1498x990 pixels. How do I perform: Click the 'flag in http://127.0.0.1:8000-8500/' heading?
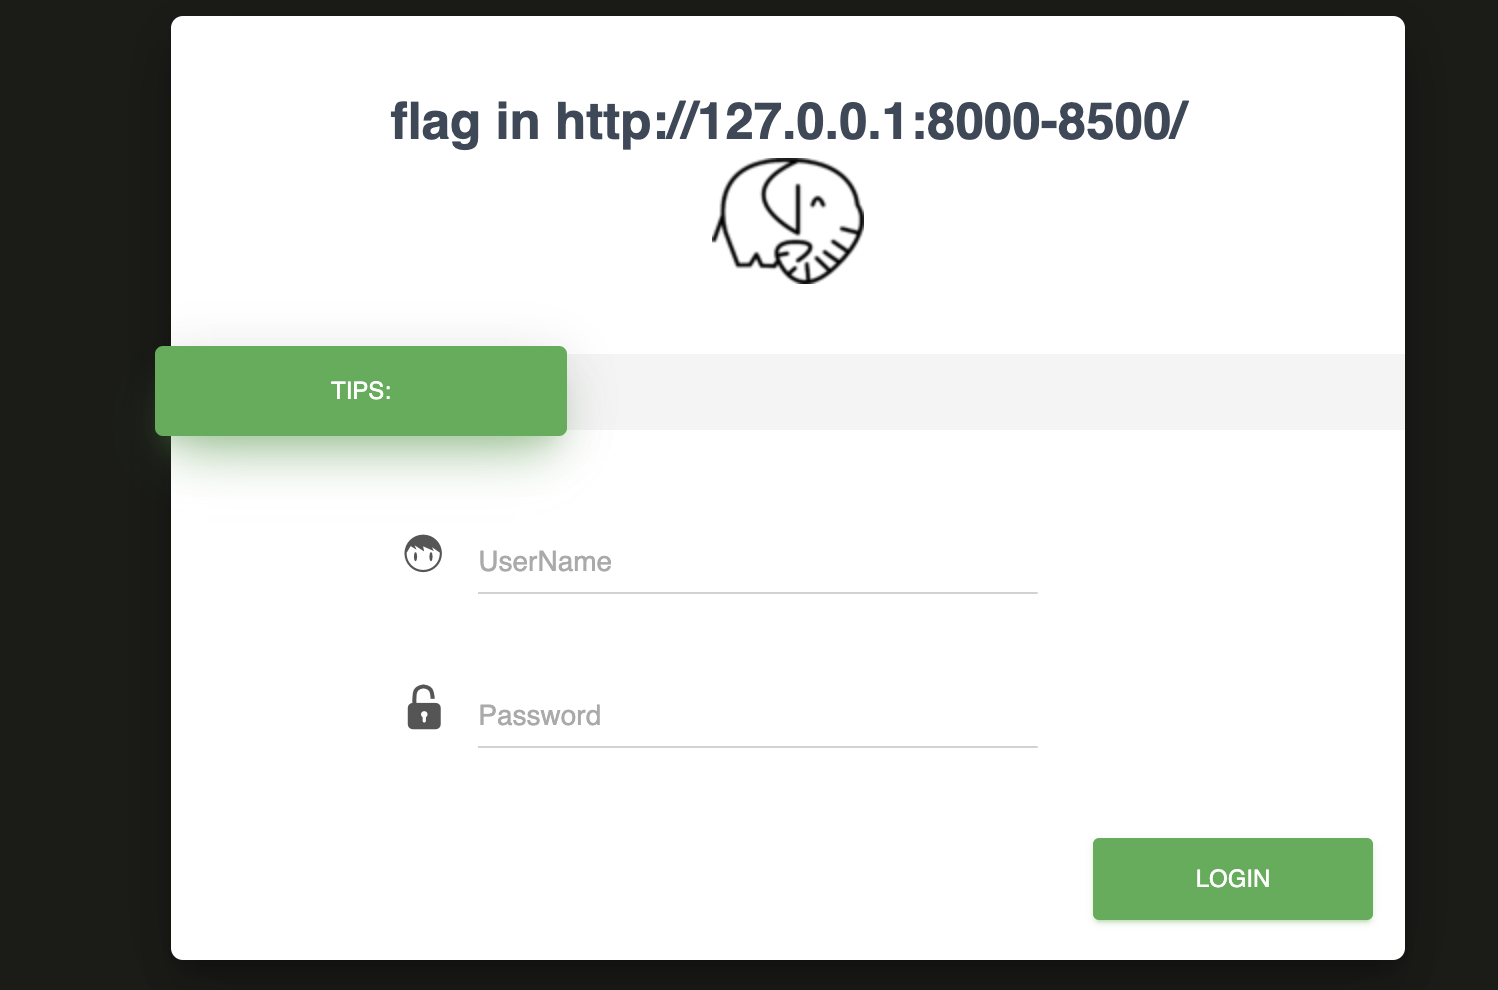(x=789, y=122)
